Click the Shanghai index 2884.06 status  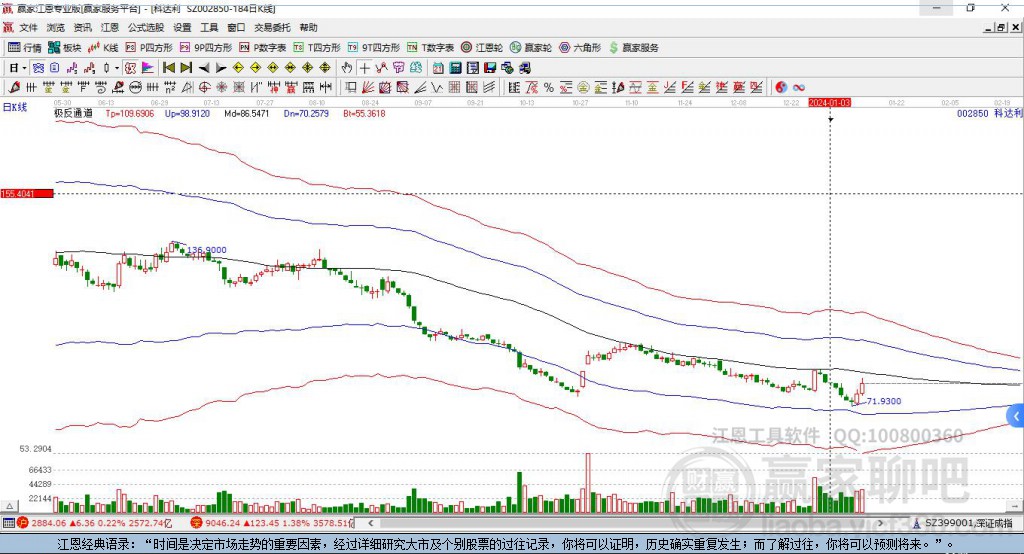[x=94, y=523]
